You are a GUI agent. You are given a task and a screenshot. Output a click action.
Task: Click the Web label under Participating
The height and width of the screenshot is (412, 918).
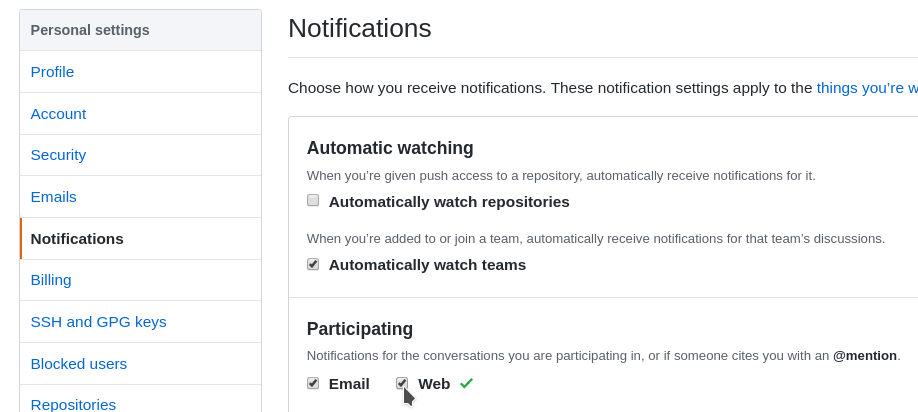434,384
